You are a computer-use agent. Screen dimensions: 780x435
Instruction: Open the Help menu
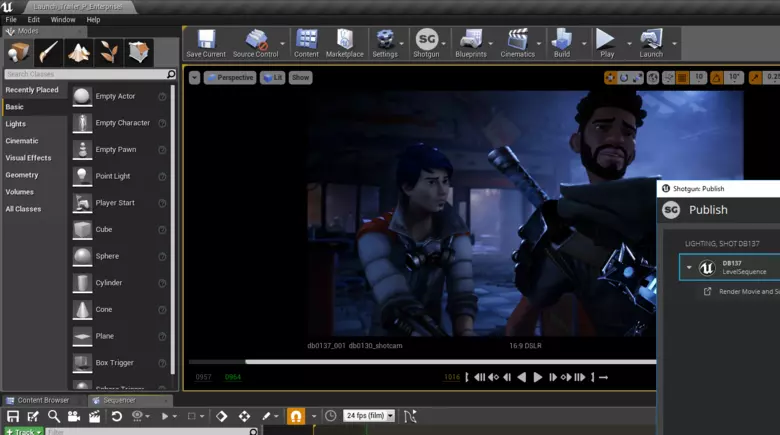[x=93, y=19]
